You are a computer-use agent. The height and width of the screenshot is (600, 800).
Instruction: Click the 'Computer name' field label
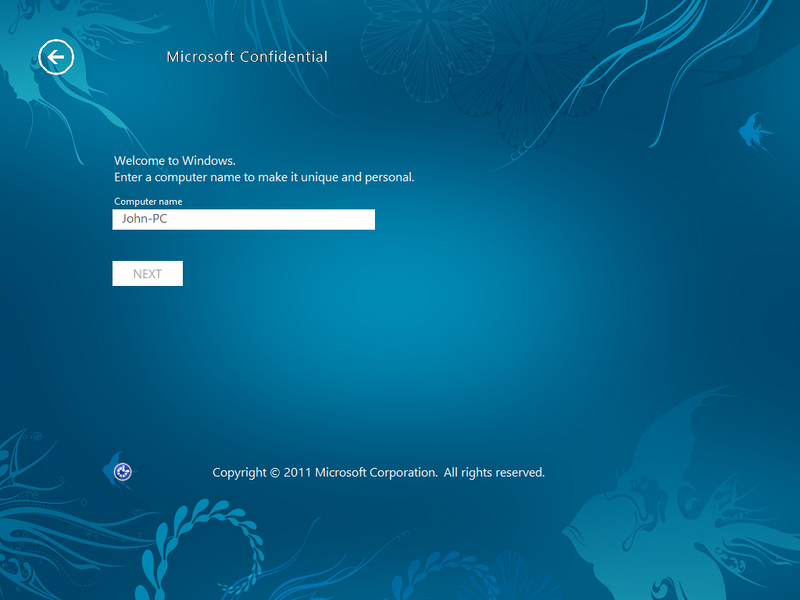pyautogui.click(x=148, y=202)
